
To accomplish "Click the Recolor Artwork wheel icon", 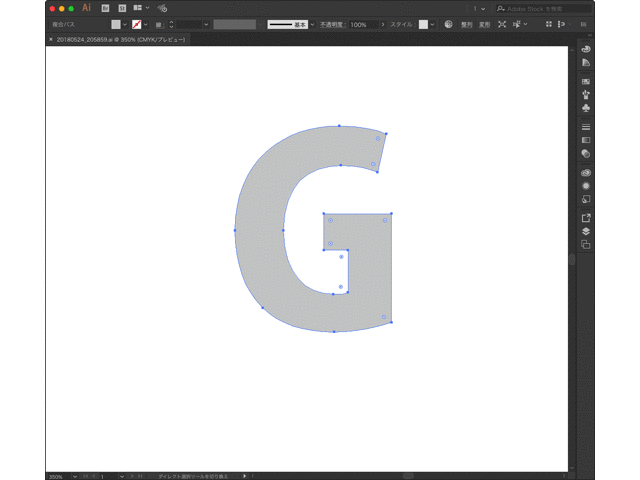I will coord(448,24).
